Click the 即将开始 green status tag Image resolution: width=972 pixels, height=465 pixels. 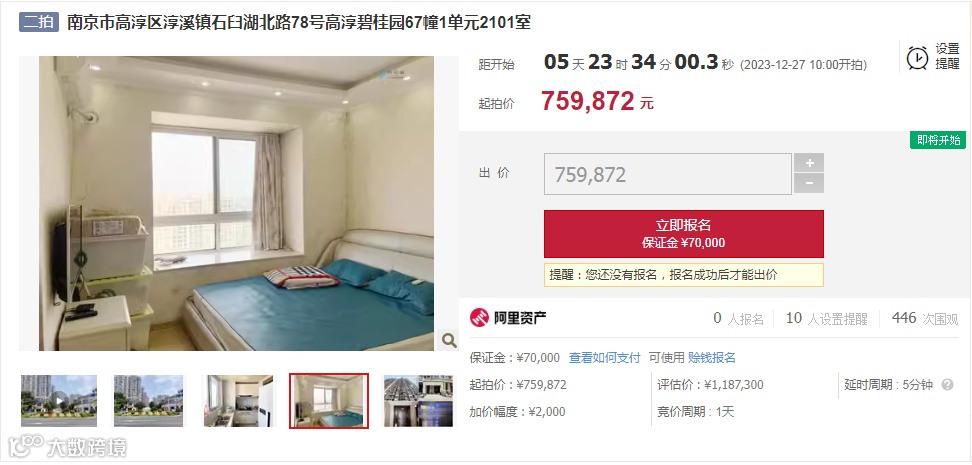938,140
